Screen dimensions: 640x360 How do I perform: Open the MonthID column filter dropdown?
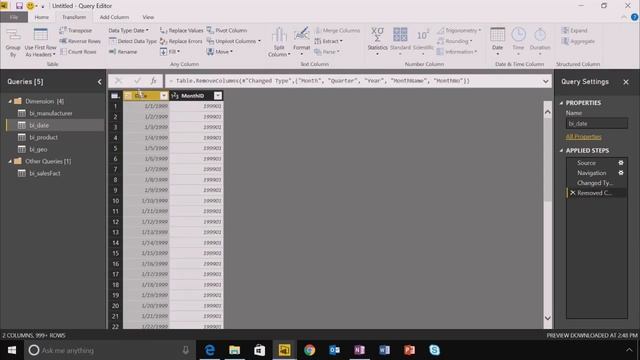coord(218,96)
